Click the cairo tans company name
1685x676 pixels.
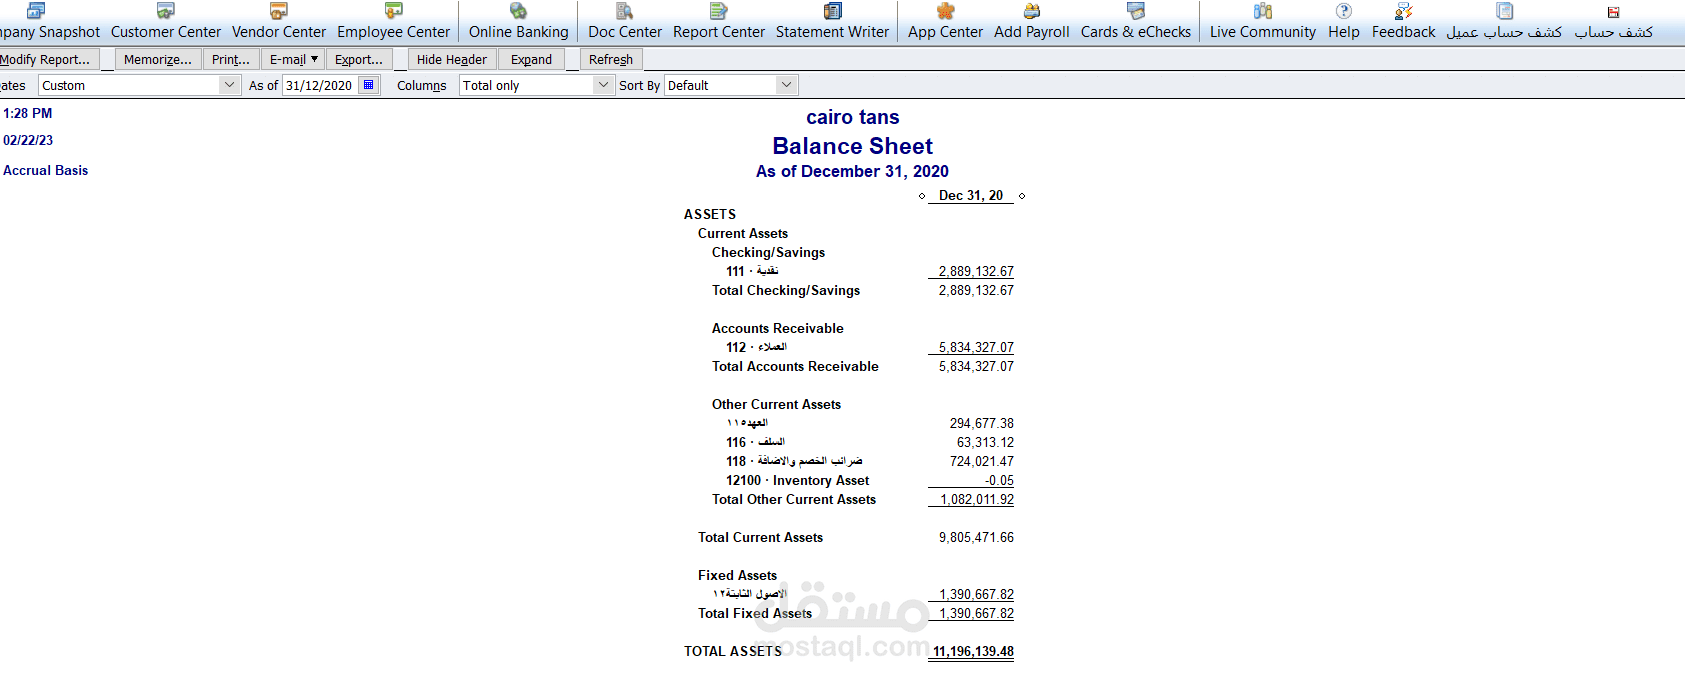pos(853,118)
